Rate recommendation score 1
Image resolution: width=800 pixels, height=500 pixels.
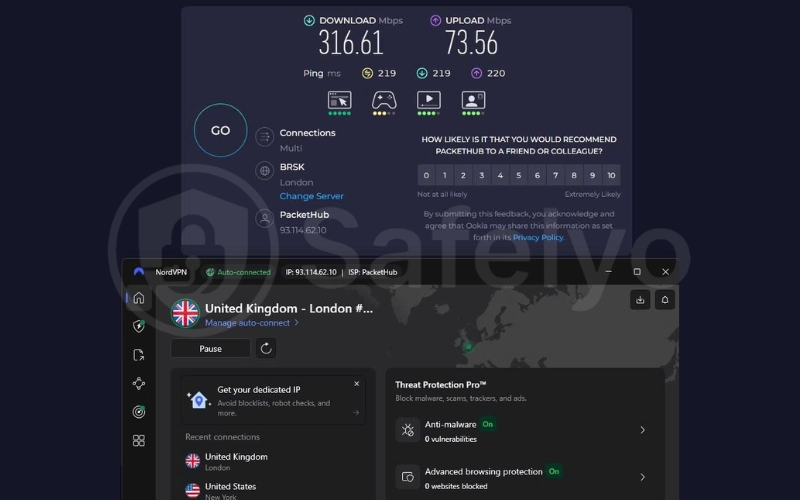click(x=444, y=175)
